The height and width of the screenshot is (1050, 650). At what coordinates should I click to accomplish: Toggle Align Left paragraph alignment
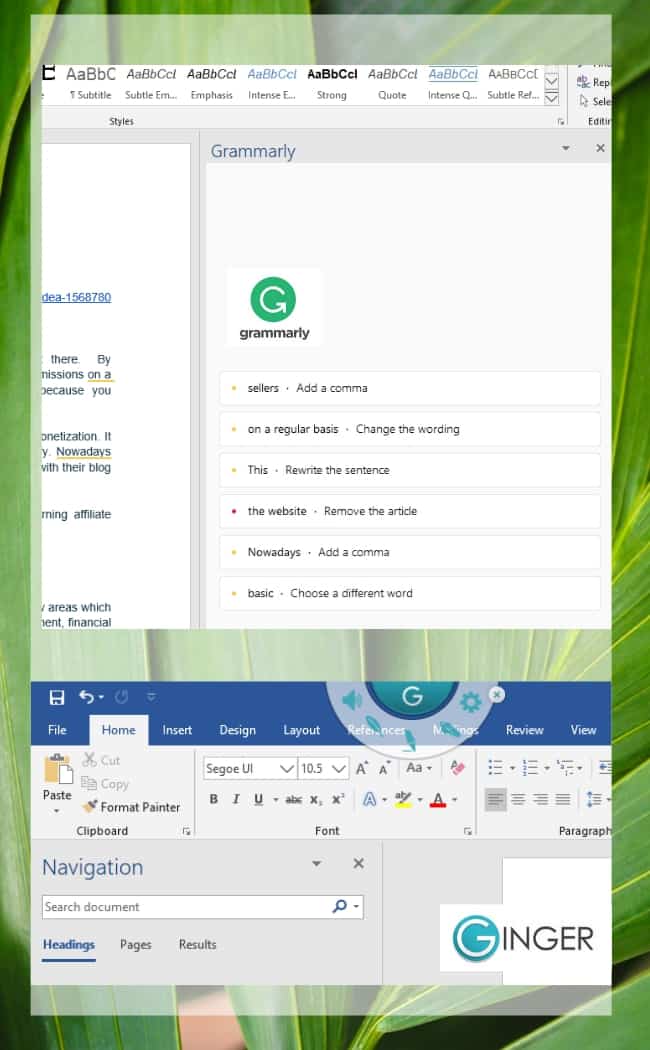[495, 799]
